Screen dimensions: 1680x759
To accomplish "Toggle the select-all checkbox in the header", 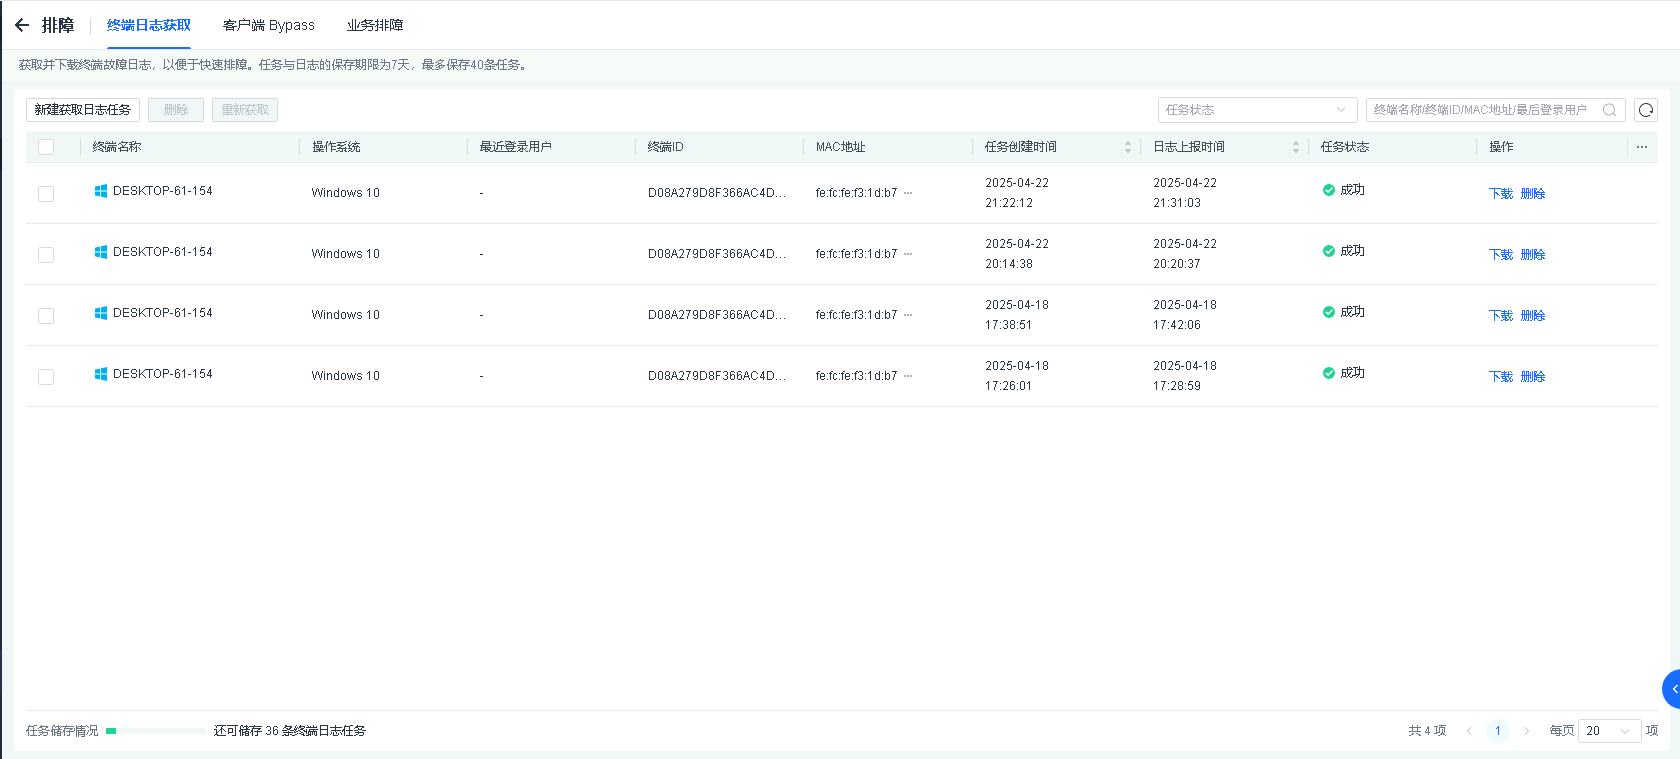I will click(46, 147).
